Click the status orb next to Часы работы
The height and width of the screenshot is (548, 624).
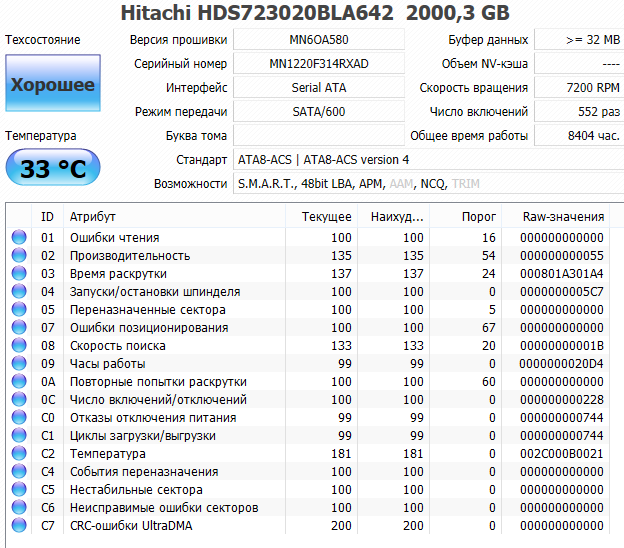tap(18, 364)
